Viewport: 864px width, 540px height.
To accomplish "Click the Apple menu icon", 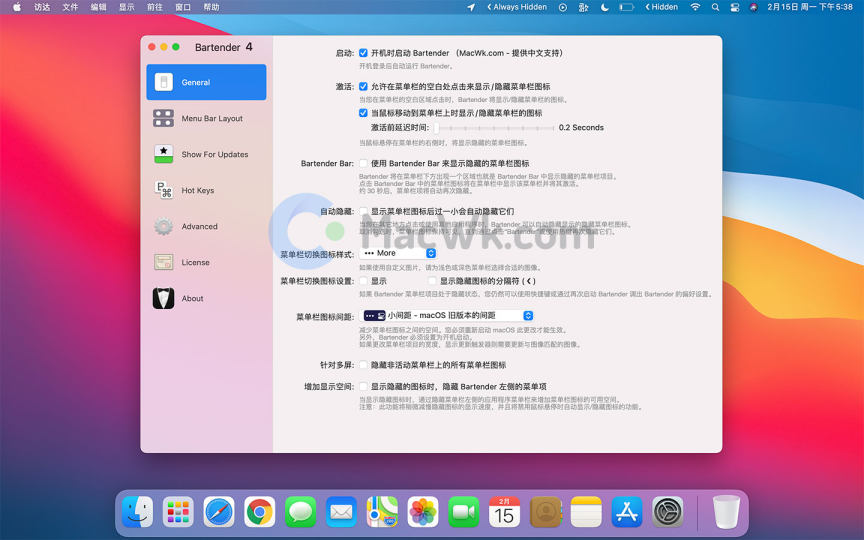I will tap(17, 7).
